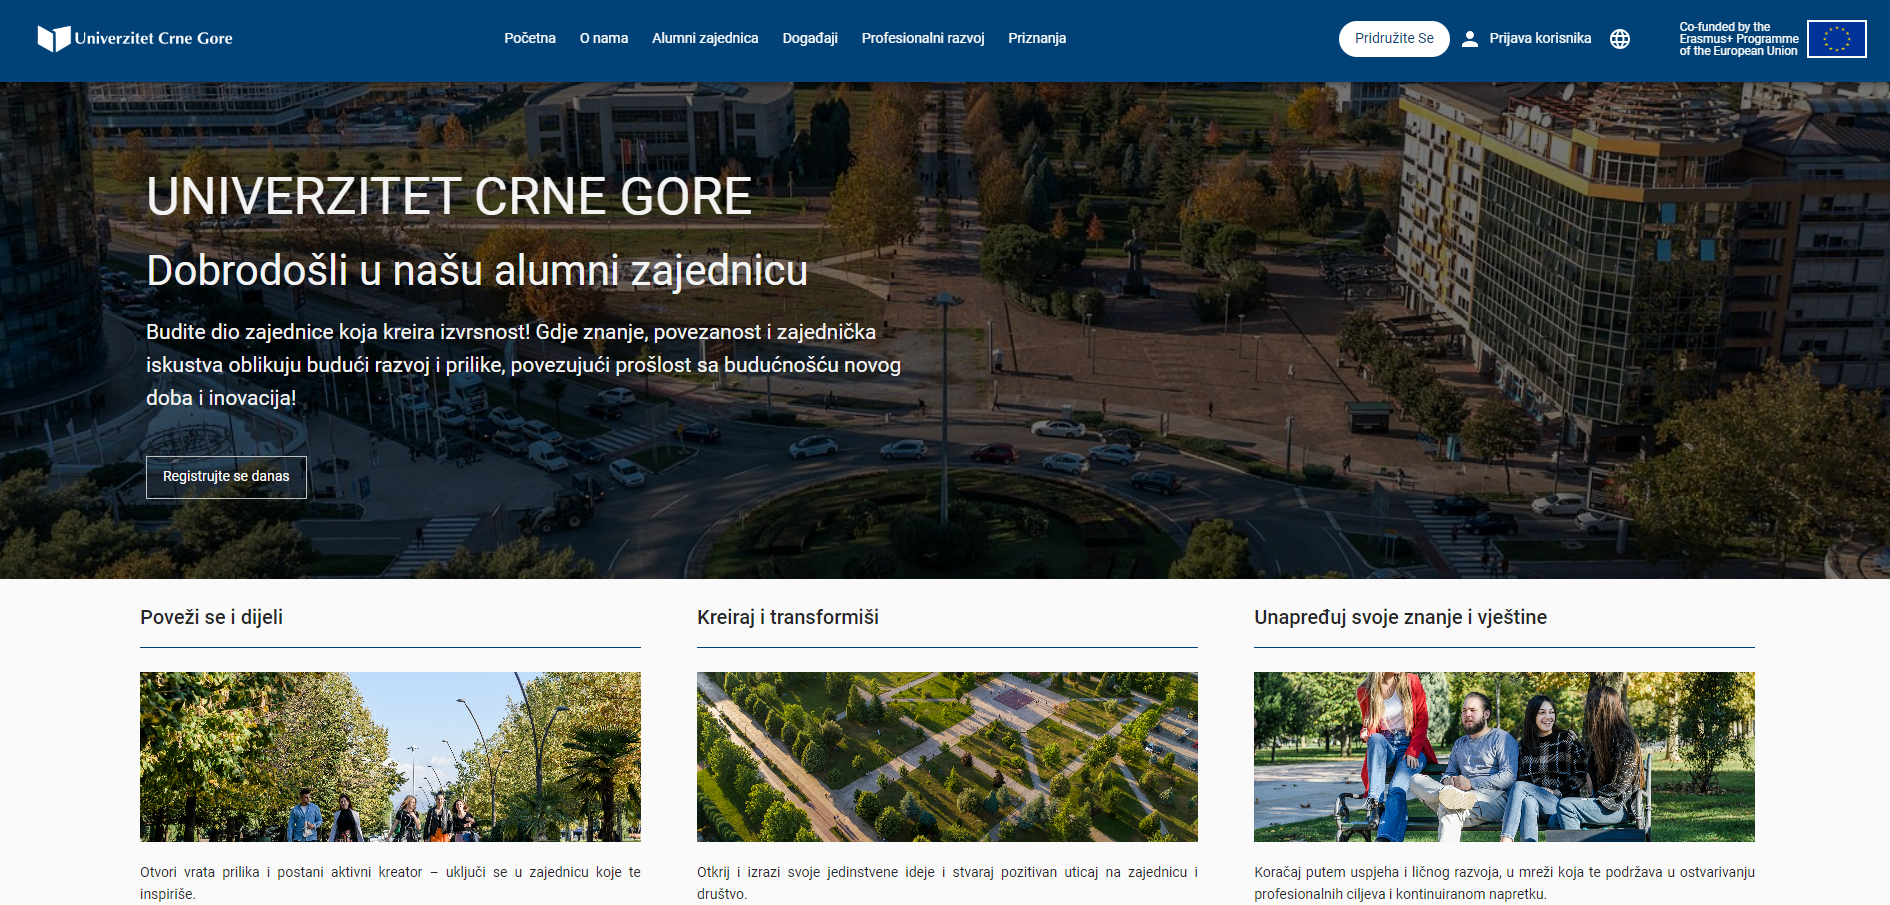Screen dimensions: 1890x905
Task: Navigate to Događaji in the navbar
Action: coord(810,38)
